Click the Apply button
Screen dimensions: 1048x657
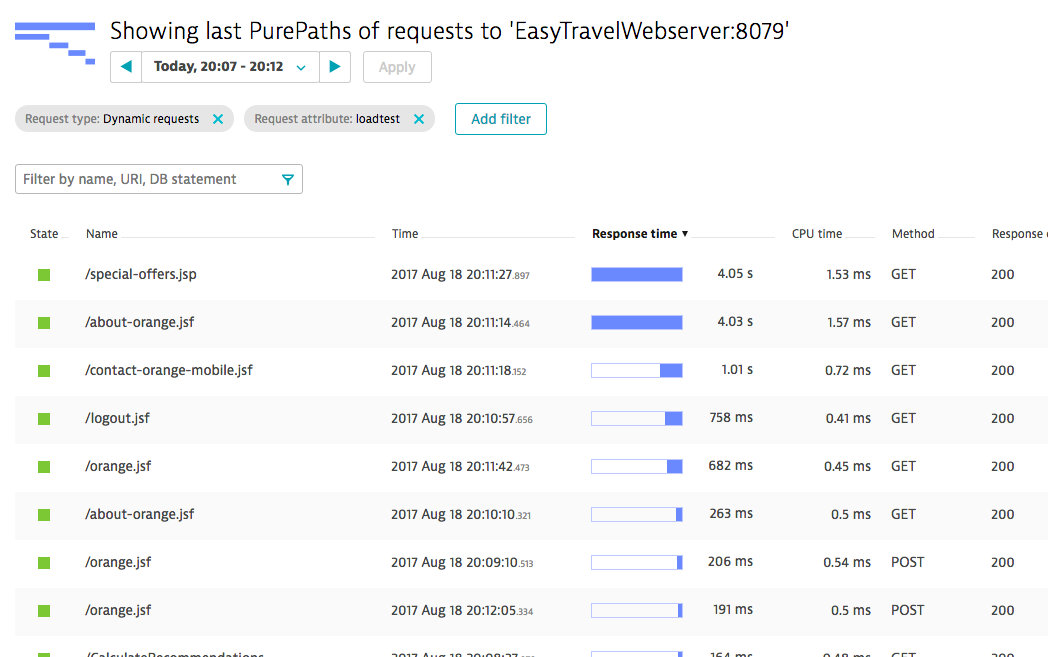point(397,67)
